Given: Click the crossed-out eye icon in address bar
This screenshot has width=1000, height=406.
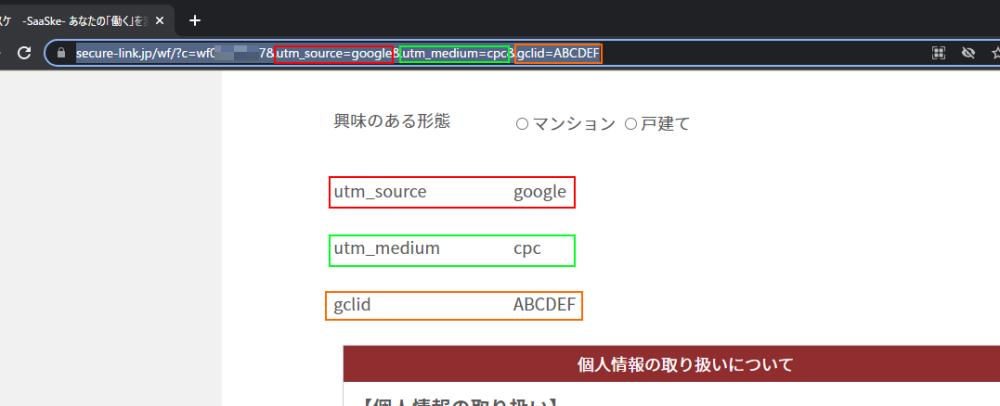Looking at the screenshot, I should coord(968,52).
